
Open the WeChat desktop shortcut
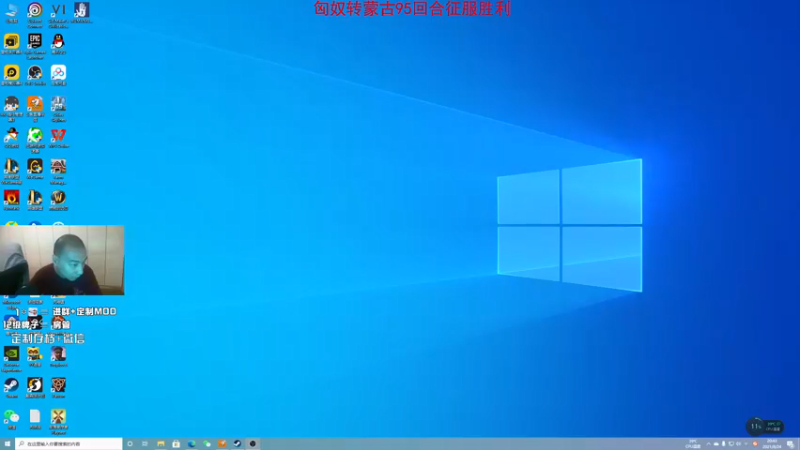pyautogui.click(x=11, y=419)
